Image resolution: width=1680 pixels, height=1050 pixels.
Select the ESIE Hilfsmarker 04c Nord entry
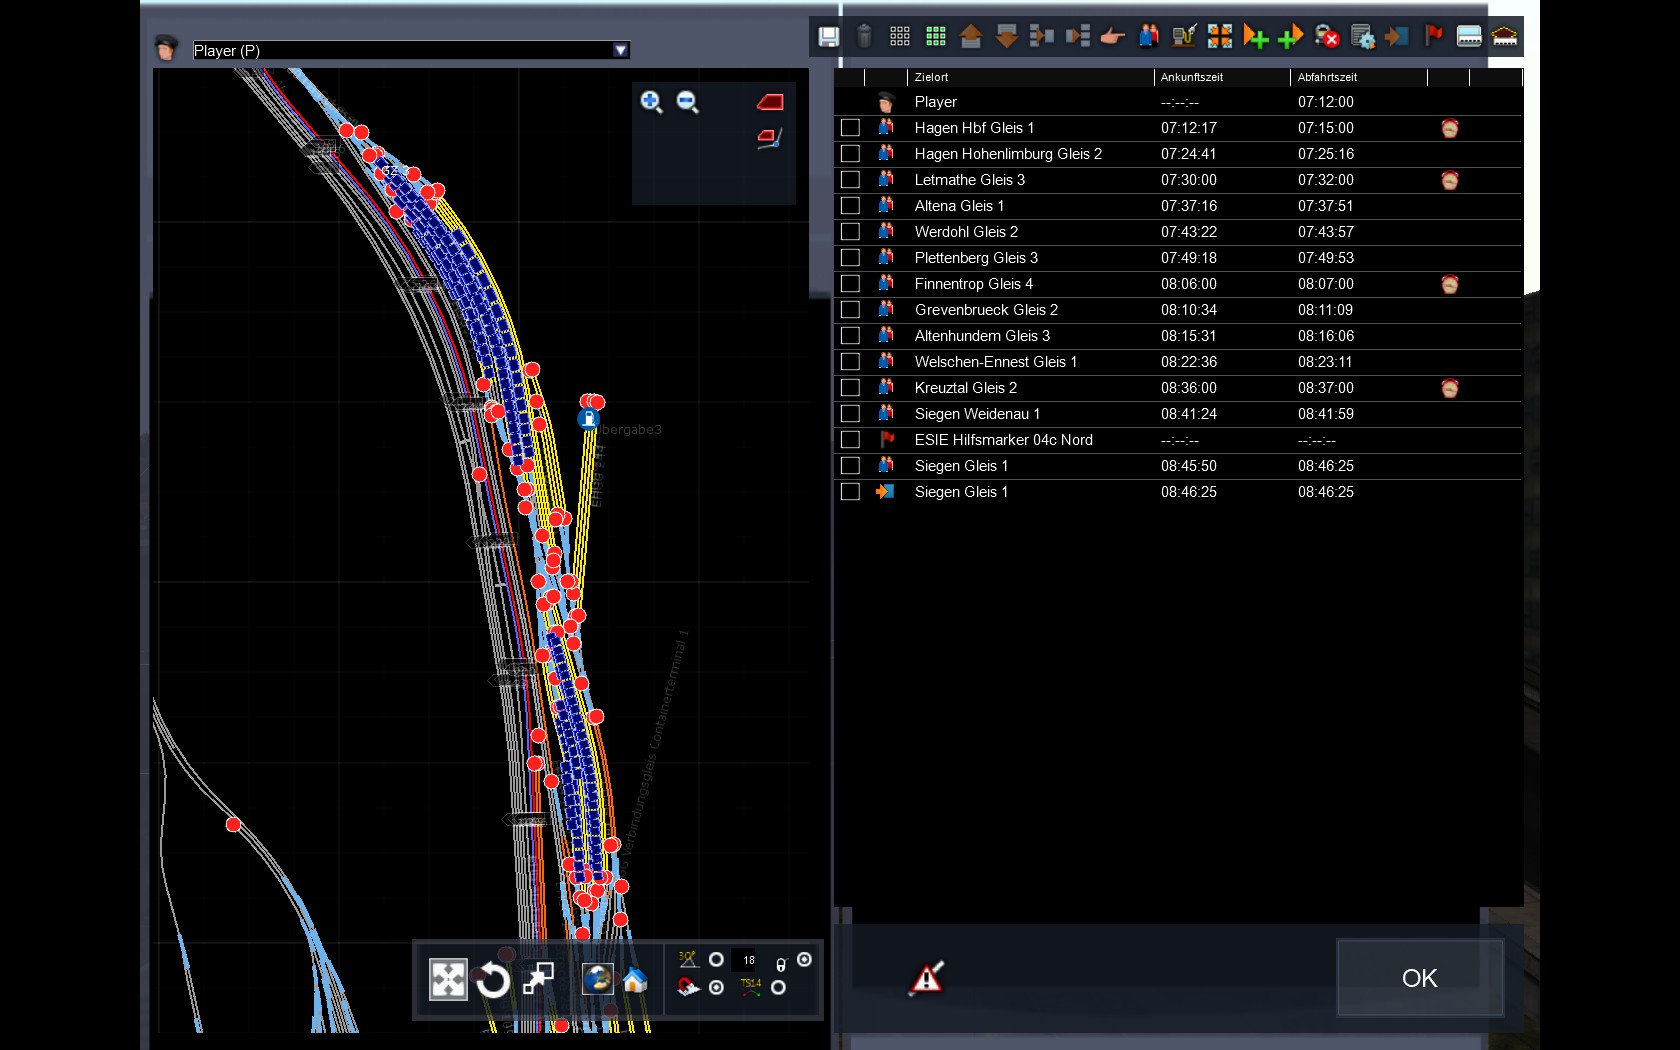(1003, 440)
